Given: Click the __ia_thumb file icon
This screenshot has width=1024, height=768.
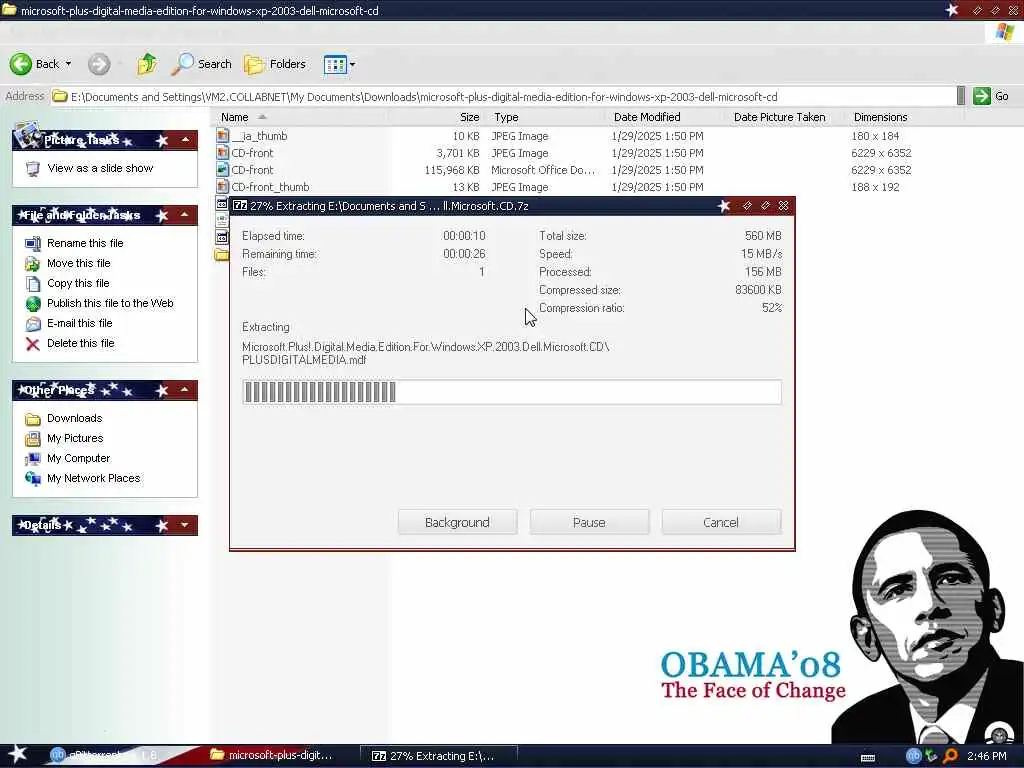Looking at the screenshot, I should click(223, 136).
